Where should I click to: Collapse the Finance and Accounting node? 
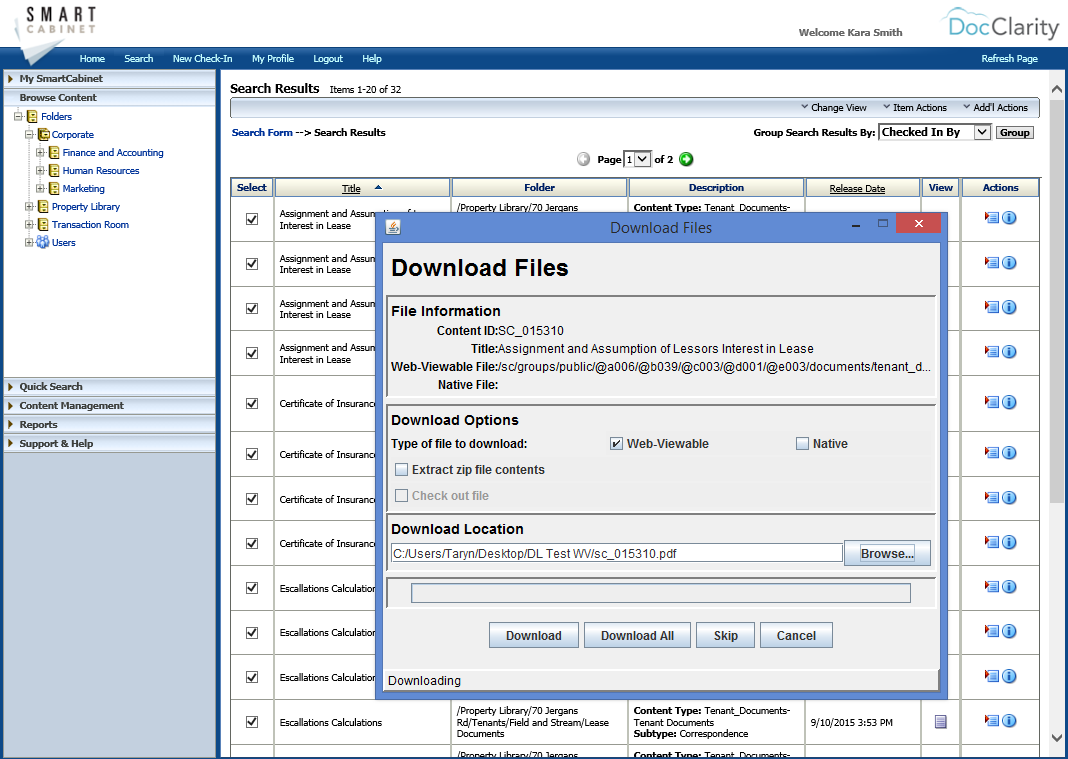pyautogui.click(x=38, y=152)
